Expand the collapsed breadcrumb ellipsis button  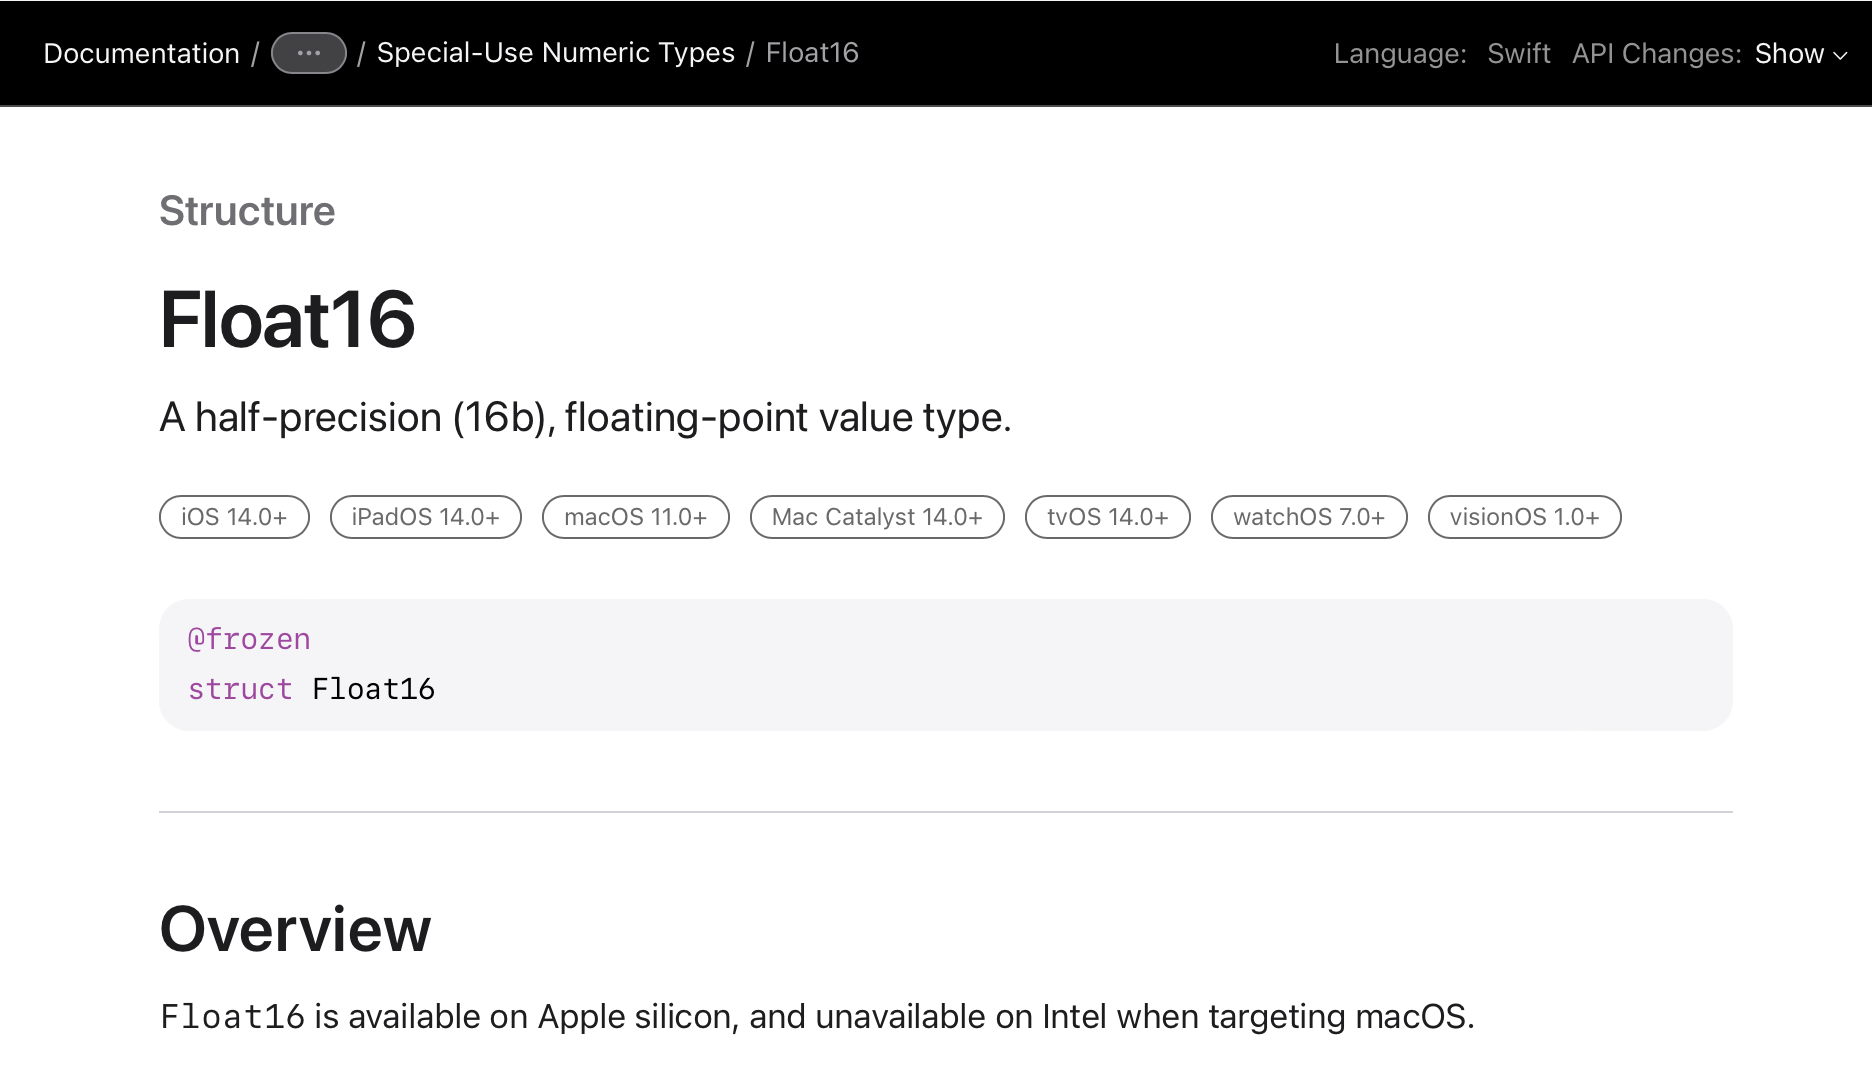click(x=308, y=53)
